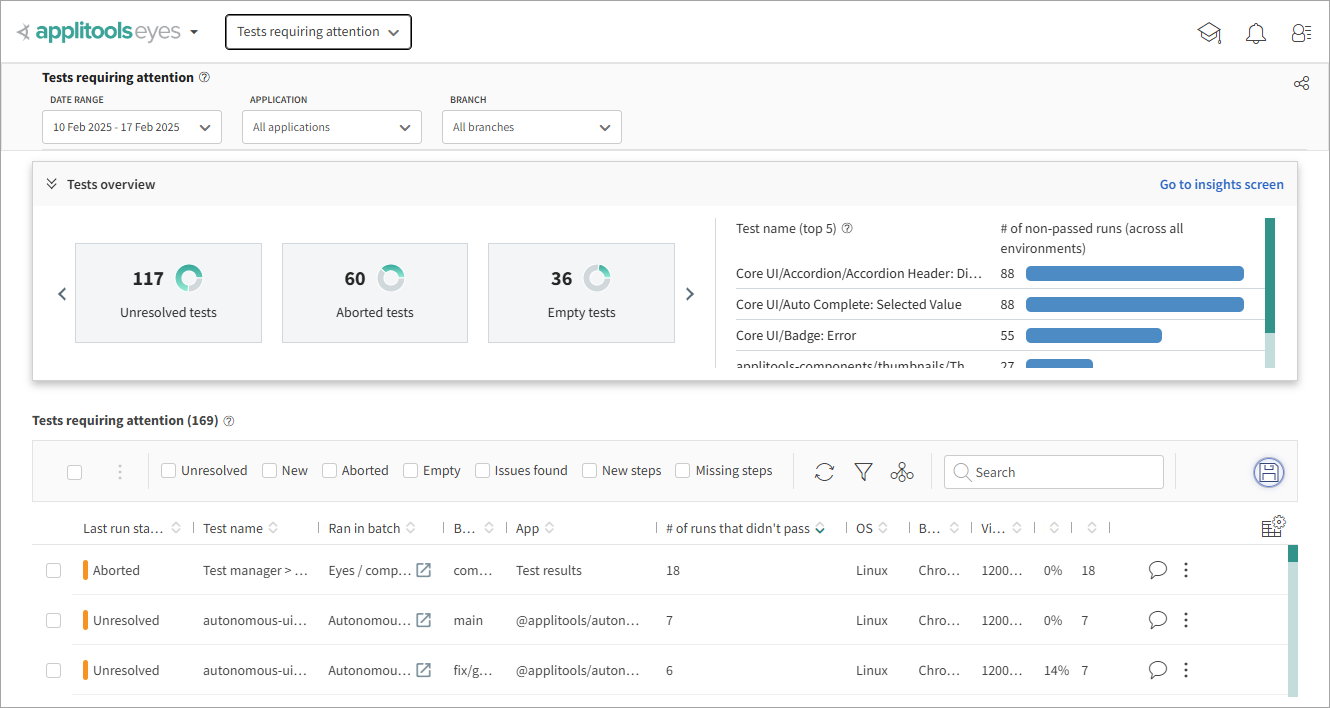Sort by Test name column header
This screenshot has width=1330, height=708.
(x=233, y=528)
